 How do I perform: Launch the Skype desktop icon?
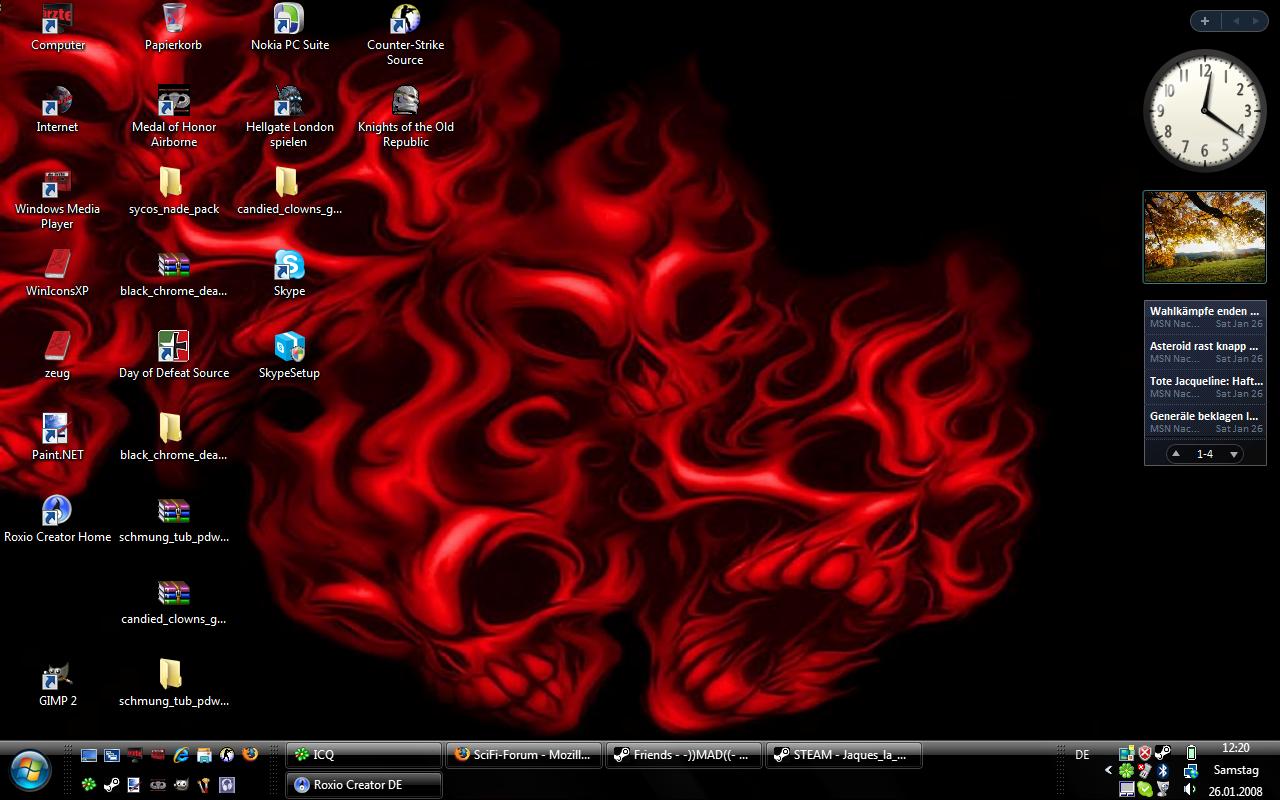tap(289, 266)
